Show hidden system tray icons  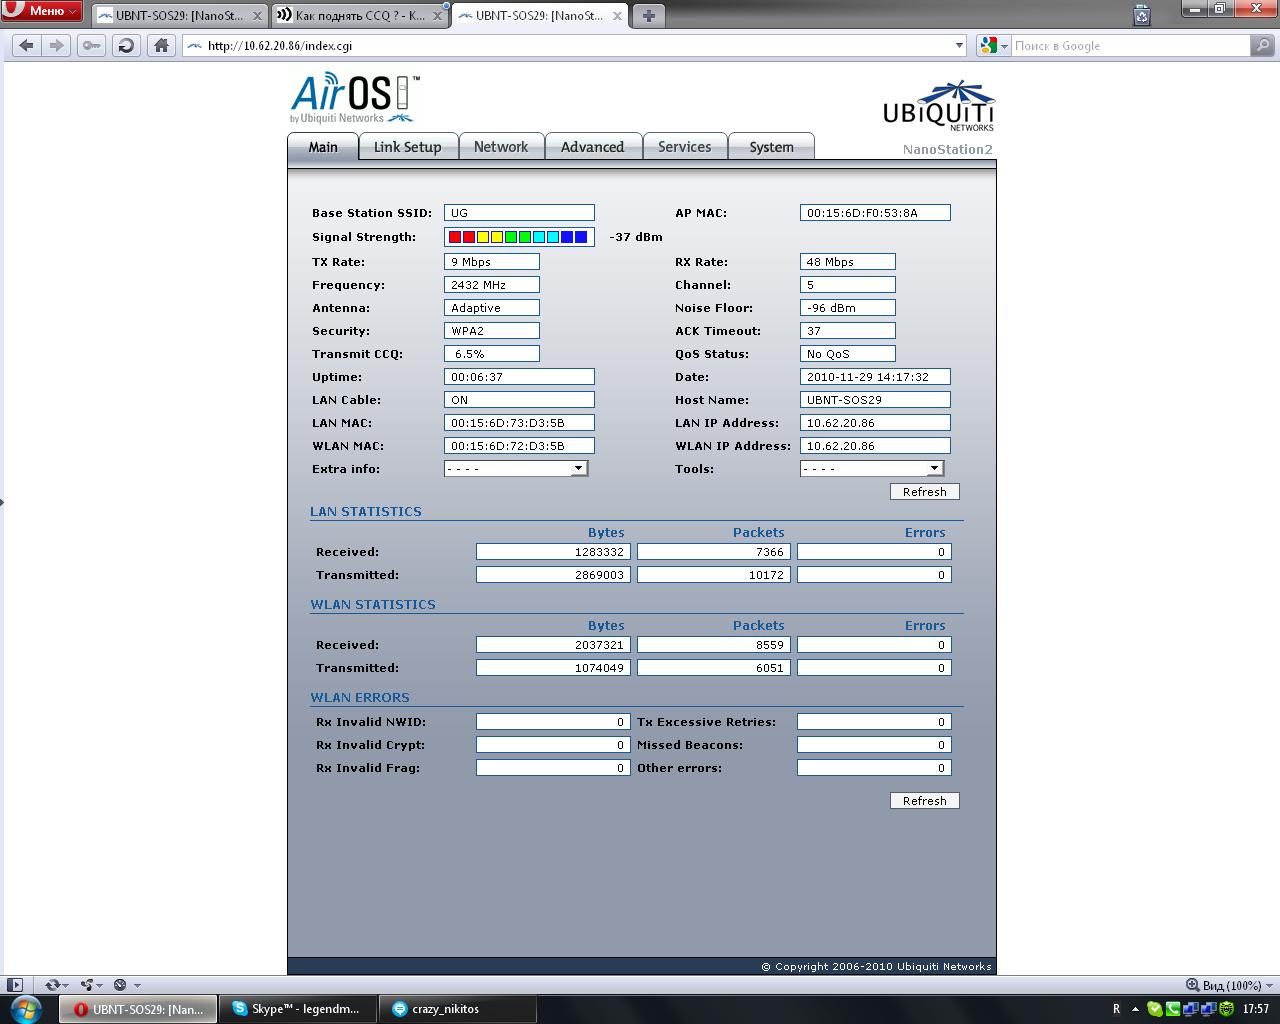click(x=1137, y=1009)
